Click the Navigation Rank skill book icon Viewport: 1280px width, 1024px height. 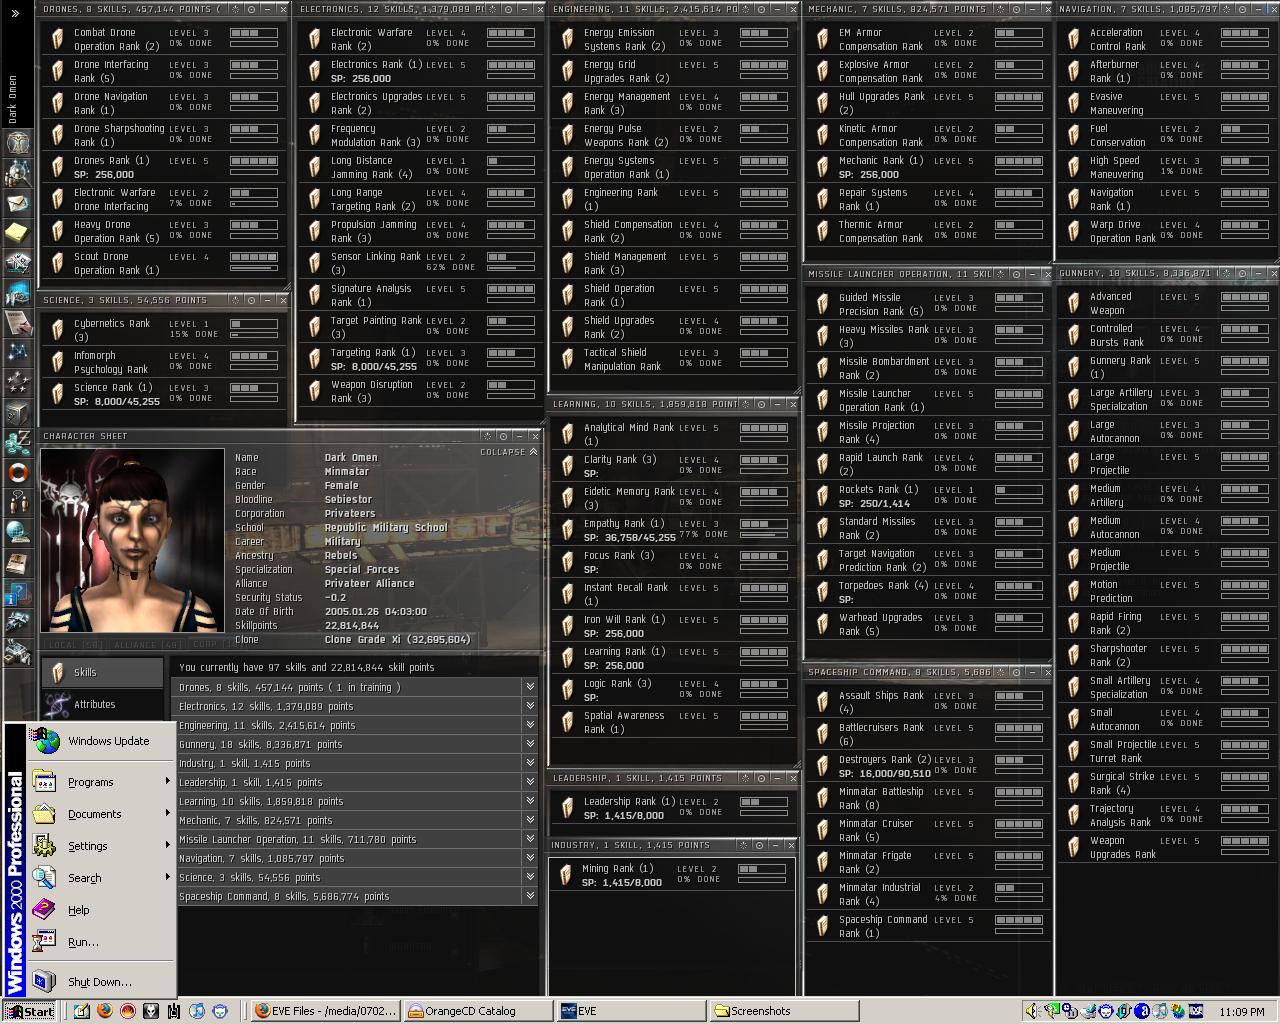tap(1074, 199)
